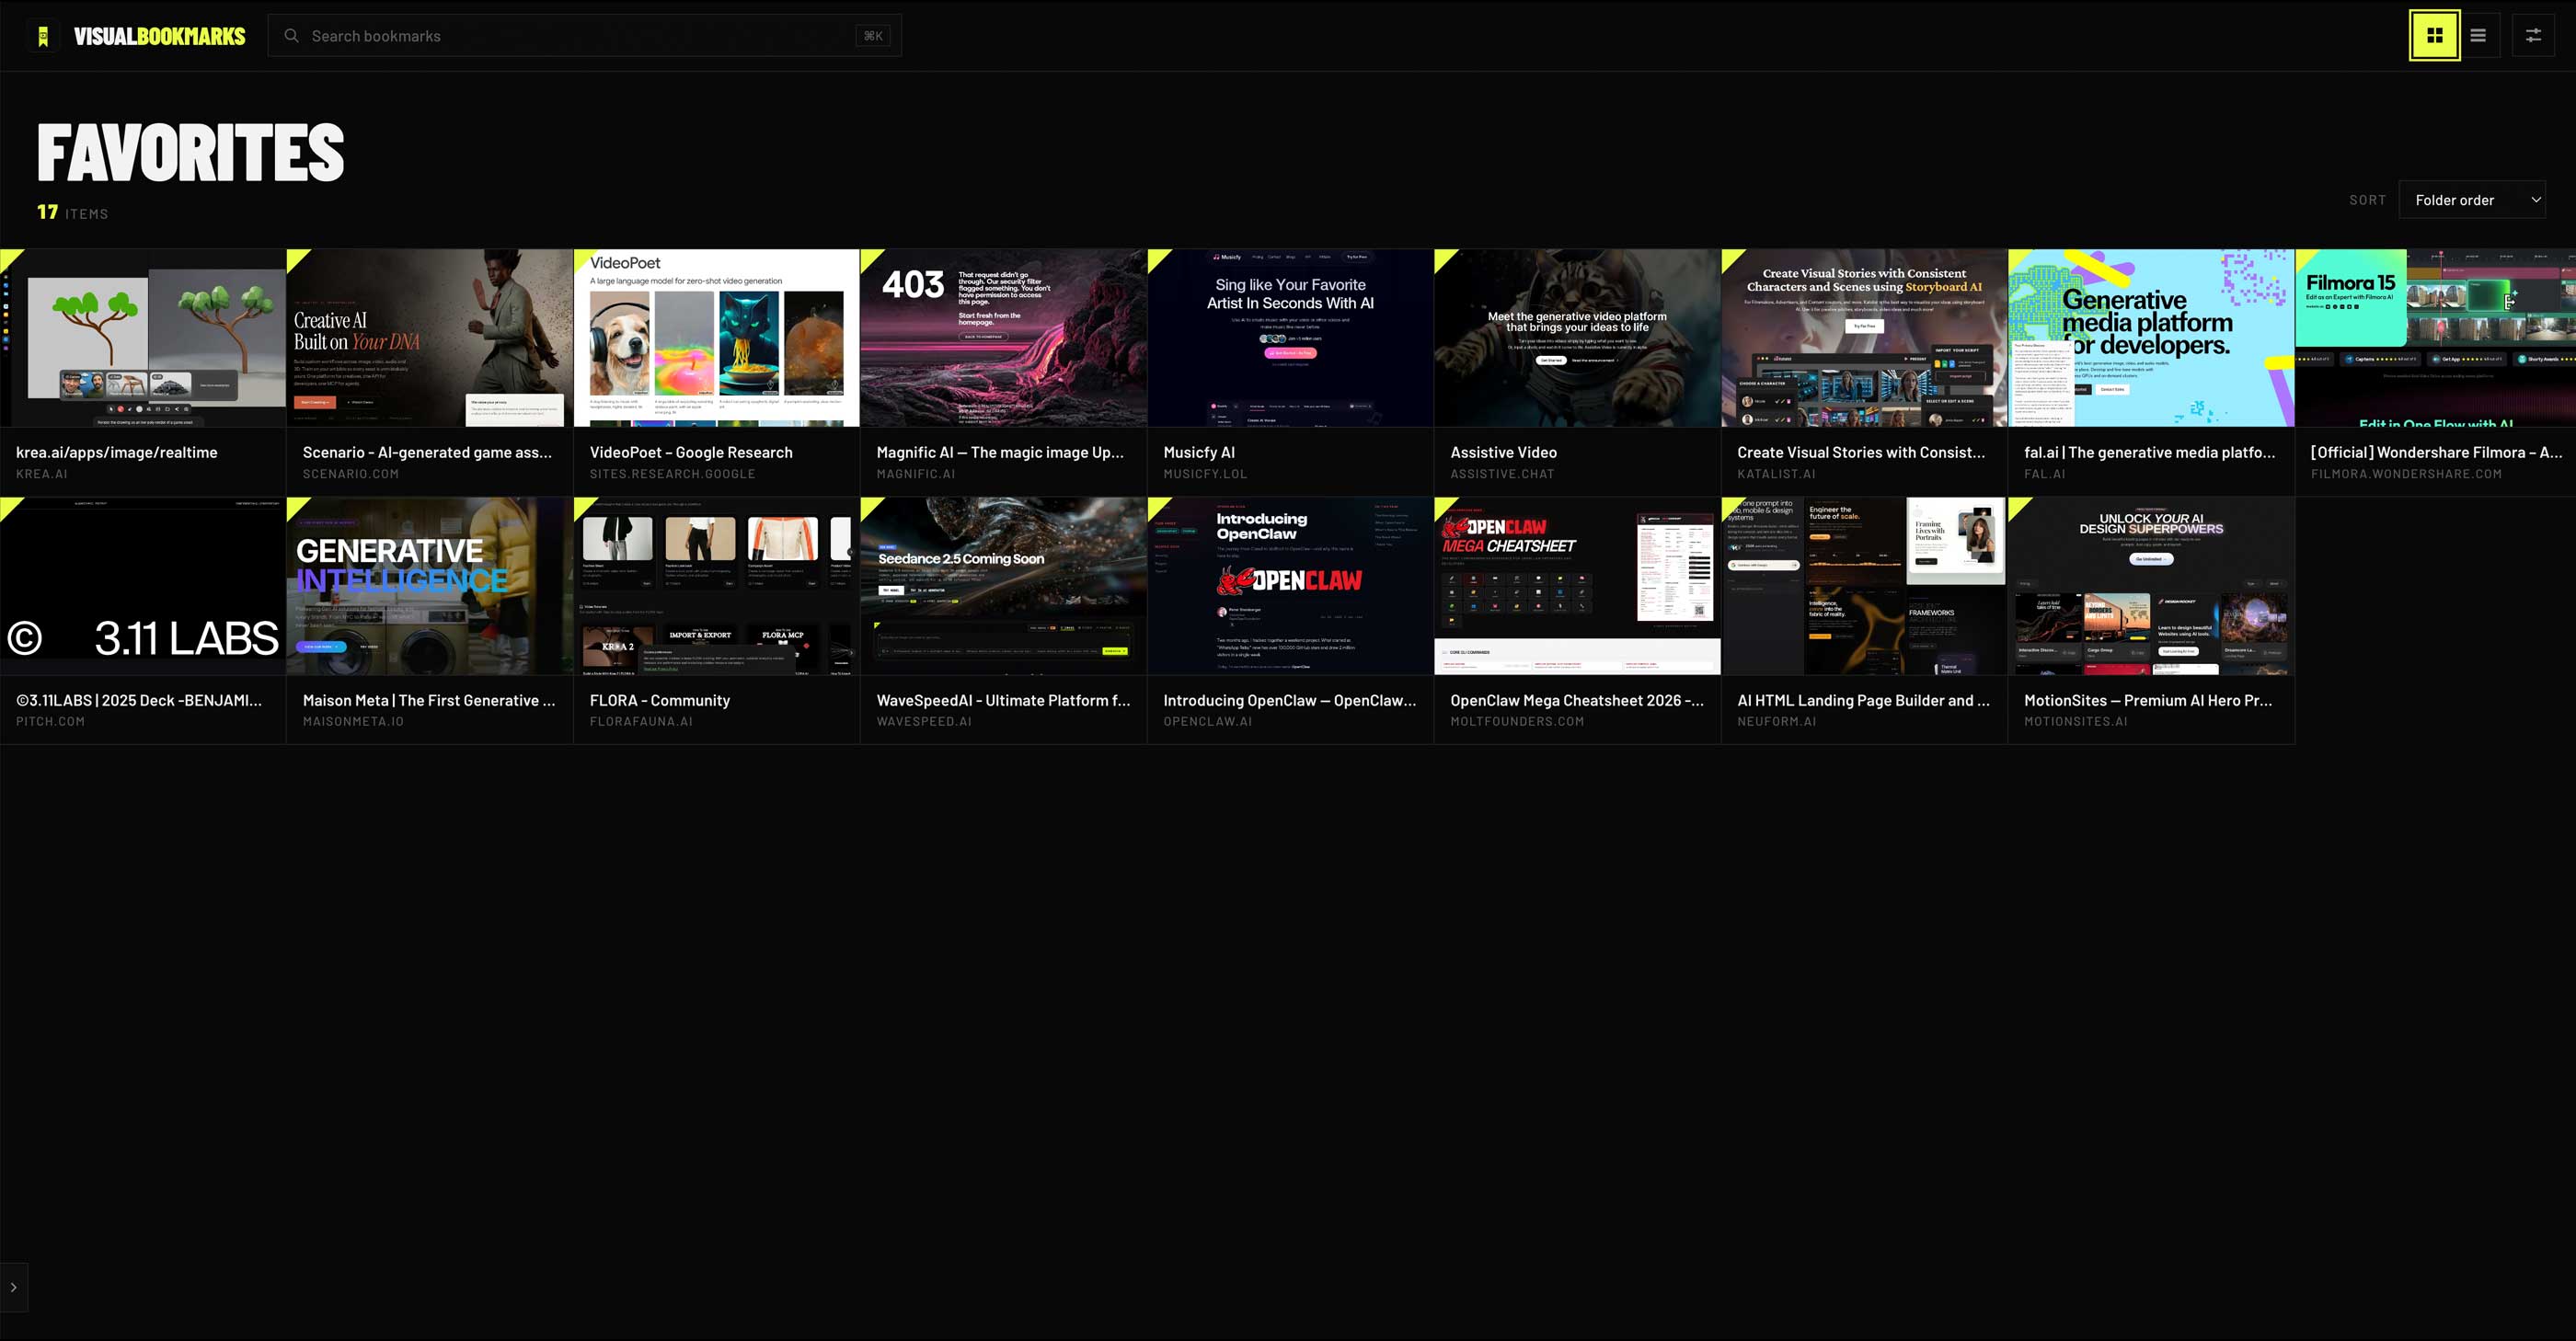Click the FLORAFAUNA.AI domain label
The image size is (2576, 1341).
[641, 721]
